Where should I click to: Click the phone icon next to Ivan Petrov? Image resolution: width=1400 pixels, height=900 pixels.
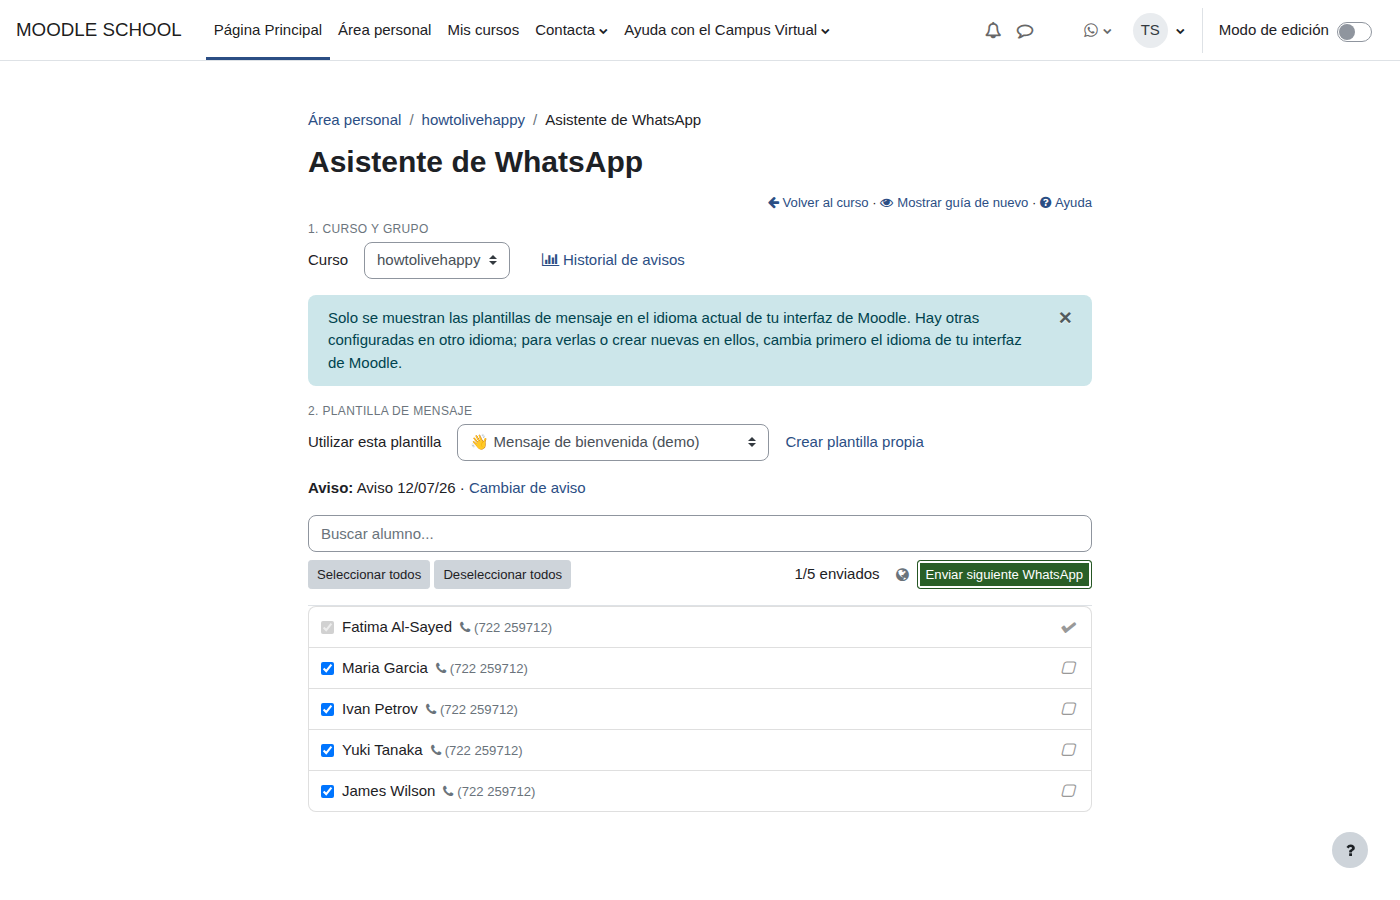pos(431,709)
